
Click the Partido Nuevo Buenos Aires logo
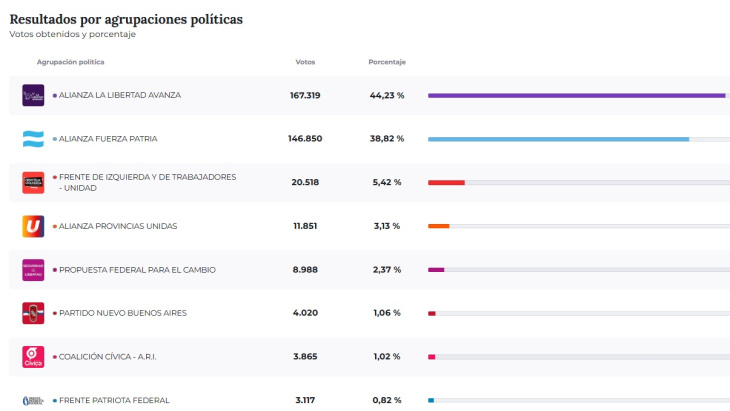point(33,313)
